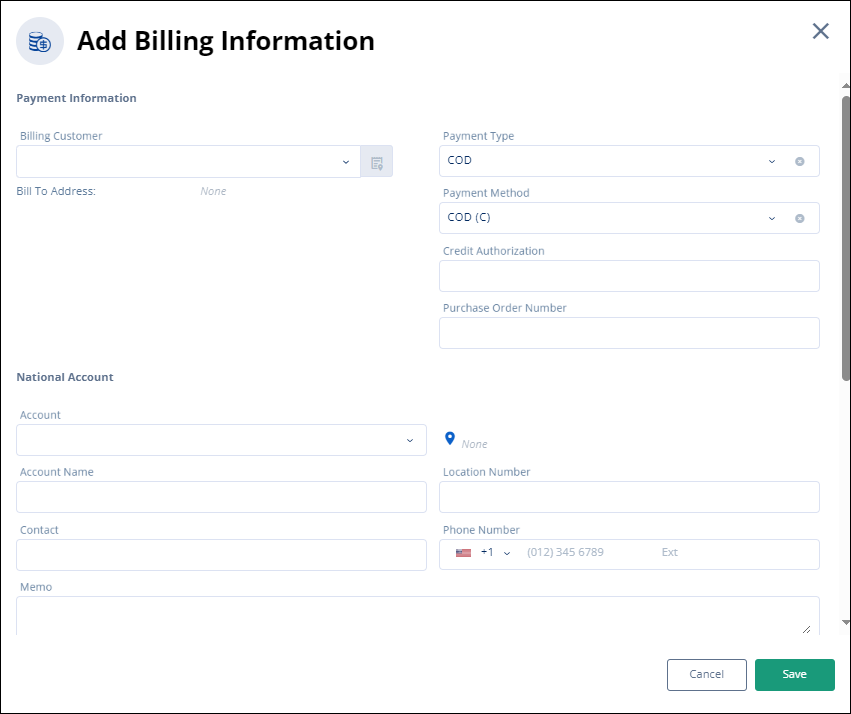
Task: Open the Payment Method dropdown
Action: 771,218
